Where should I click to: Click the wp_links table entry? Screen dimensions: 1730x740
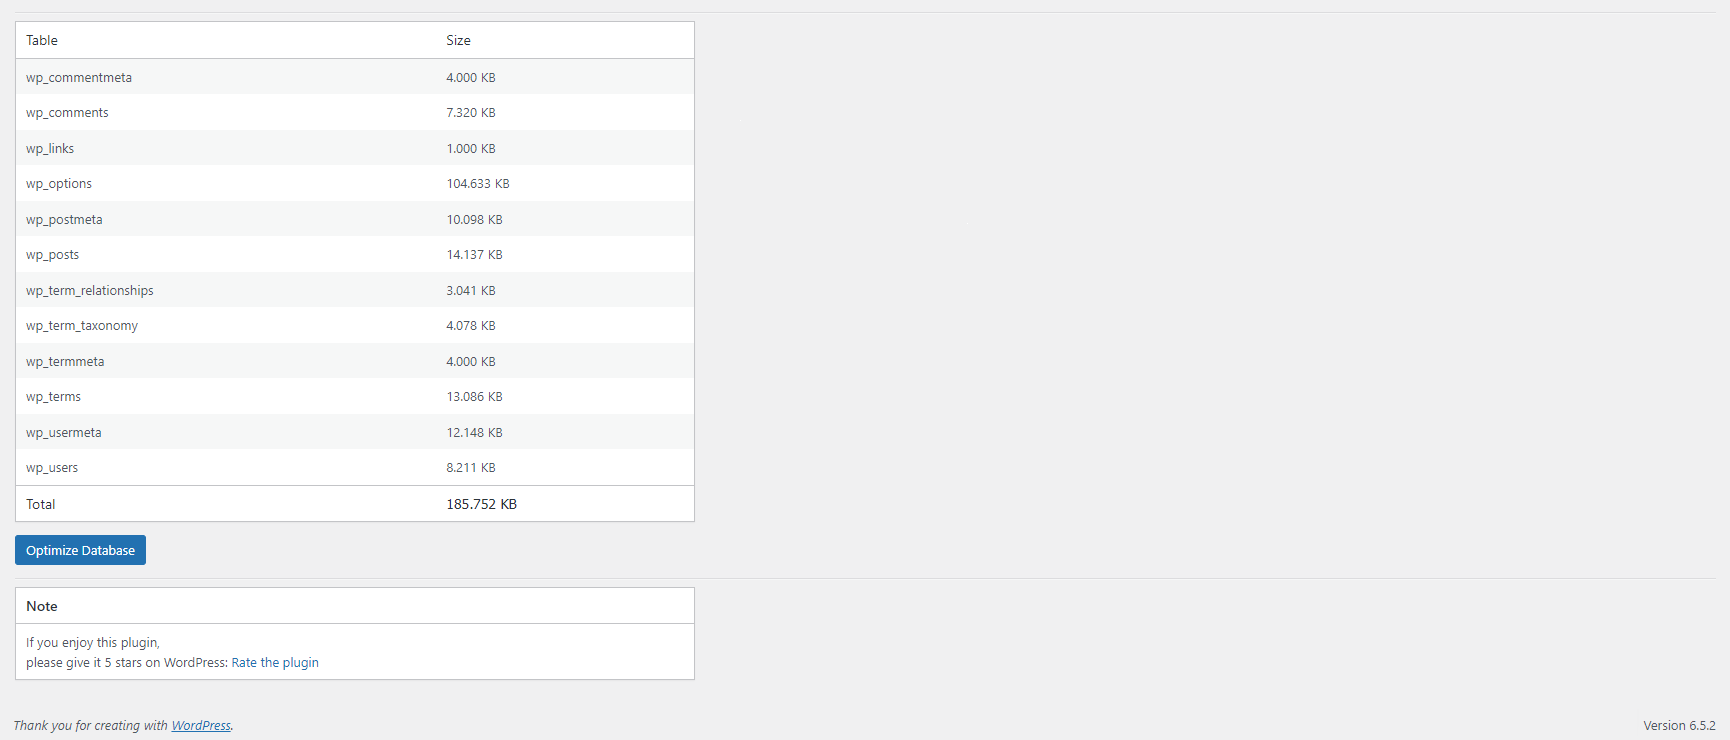click(50, 149)
